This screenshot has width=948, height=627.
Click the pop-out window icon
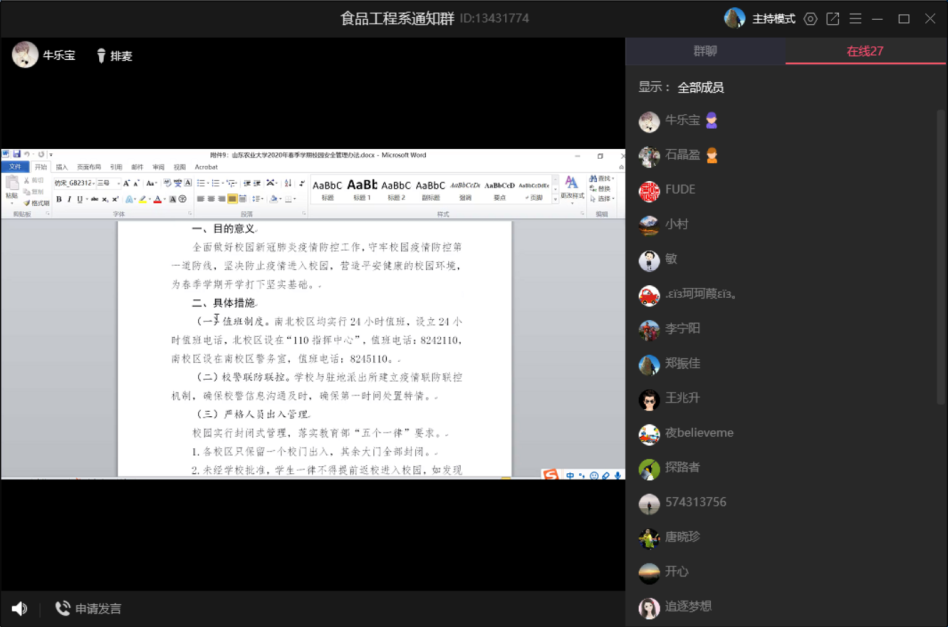click(x=832, y=19)
